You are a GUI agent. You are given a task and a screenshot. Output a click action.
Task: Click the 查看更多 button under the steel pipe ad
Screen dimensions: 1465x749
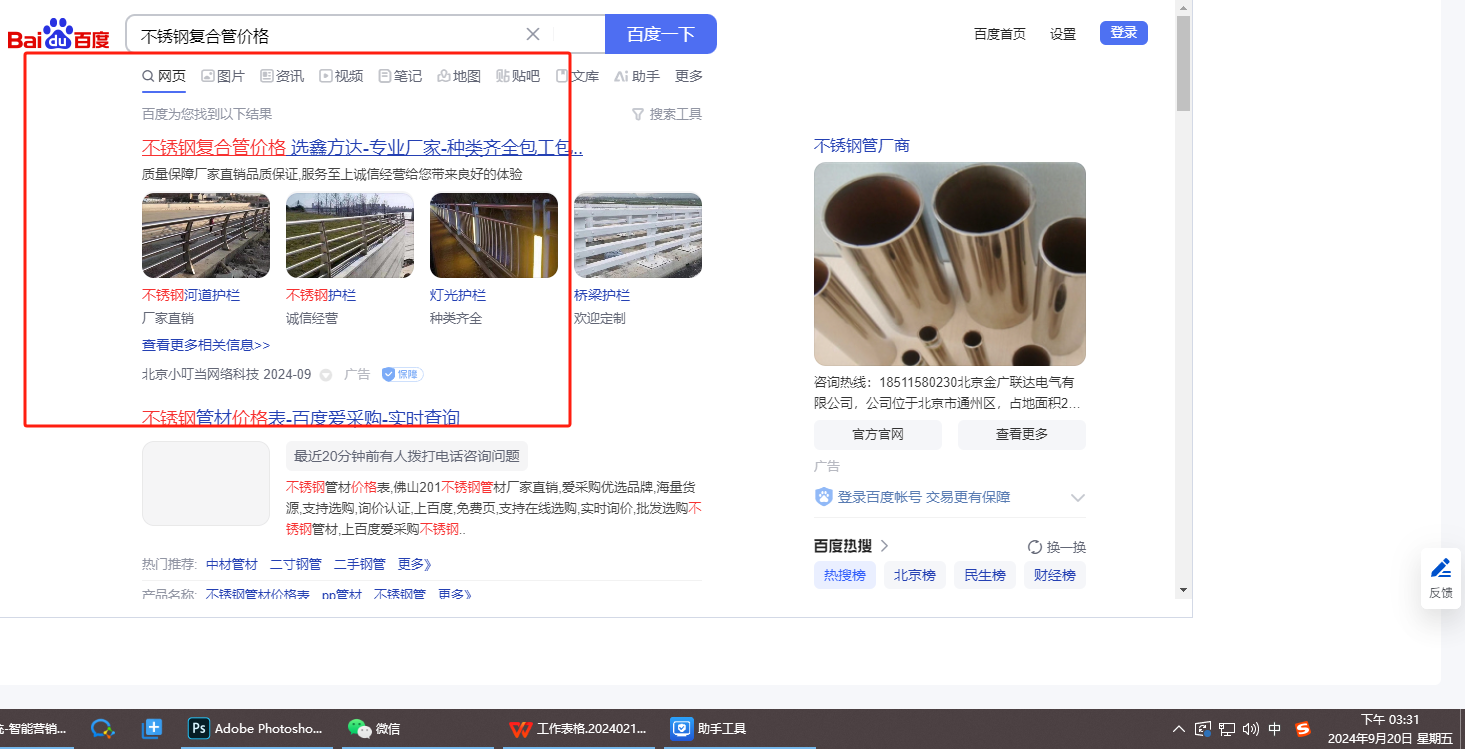pyautogui.click(x=1022, y=435)
